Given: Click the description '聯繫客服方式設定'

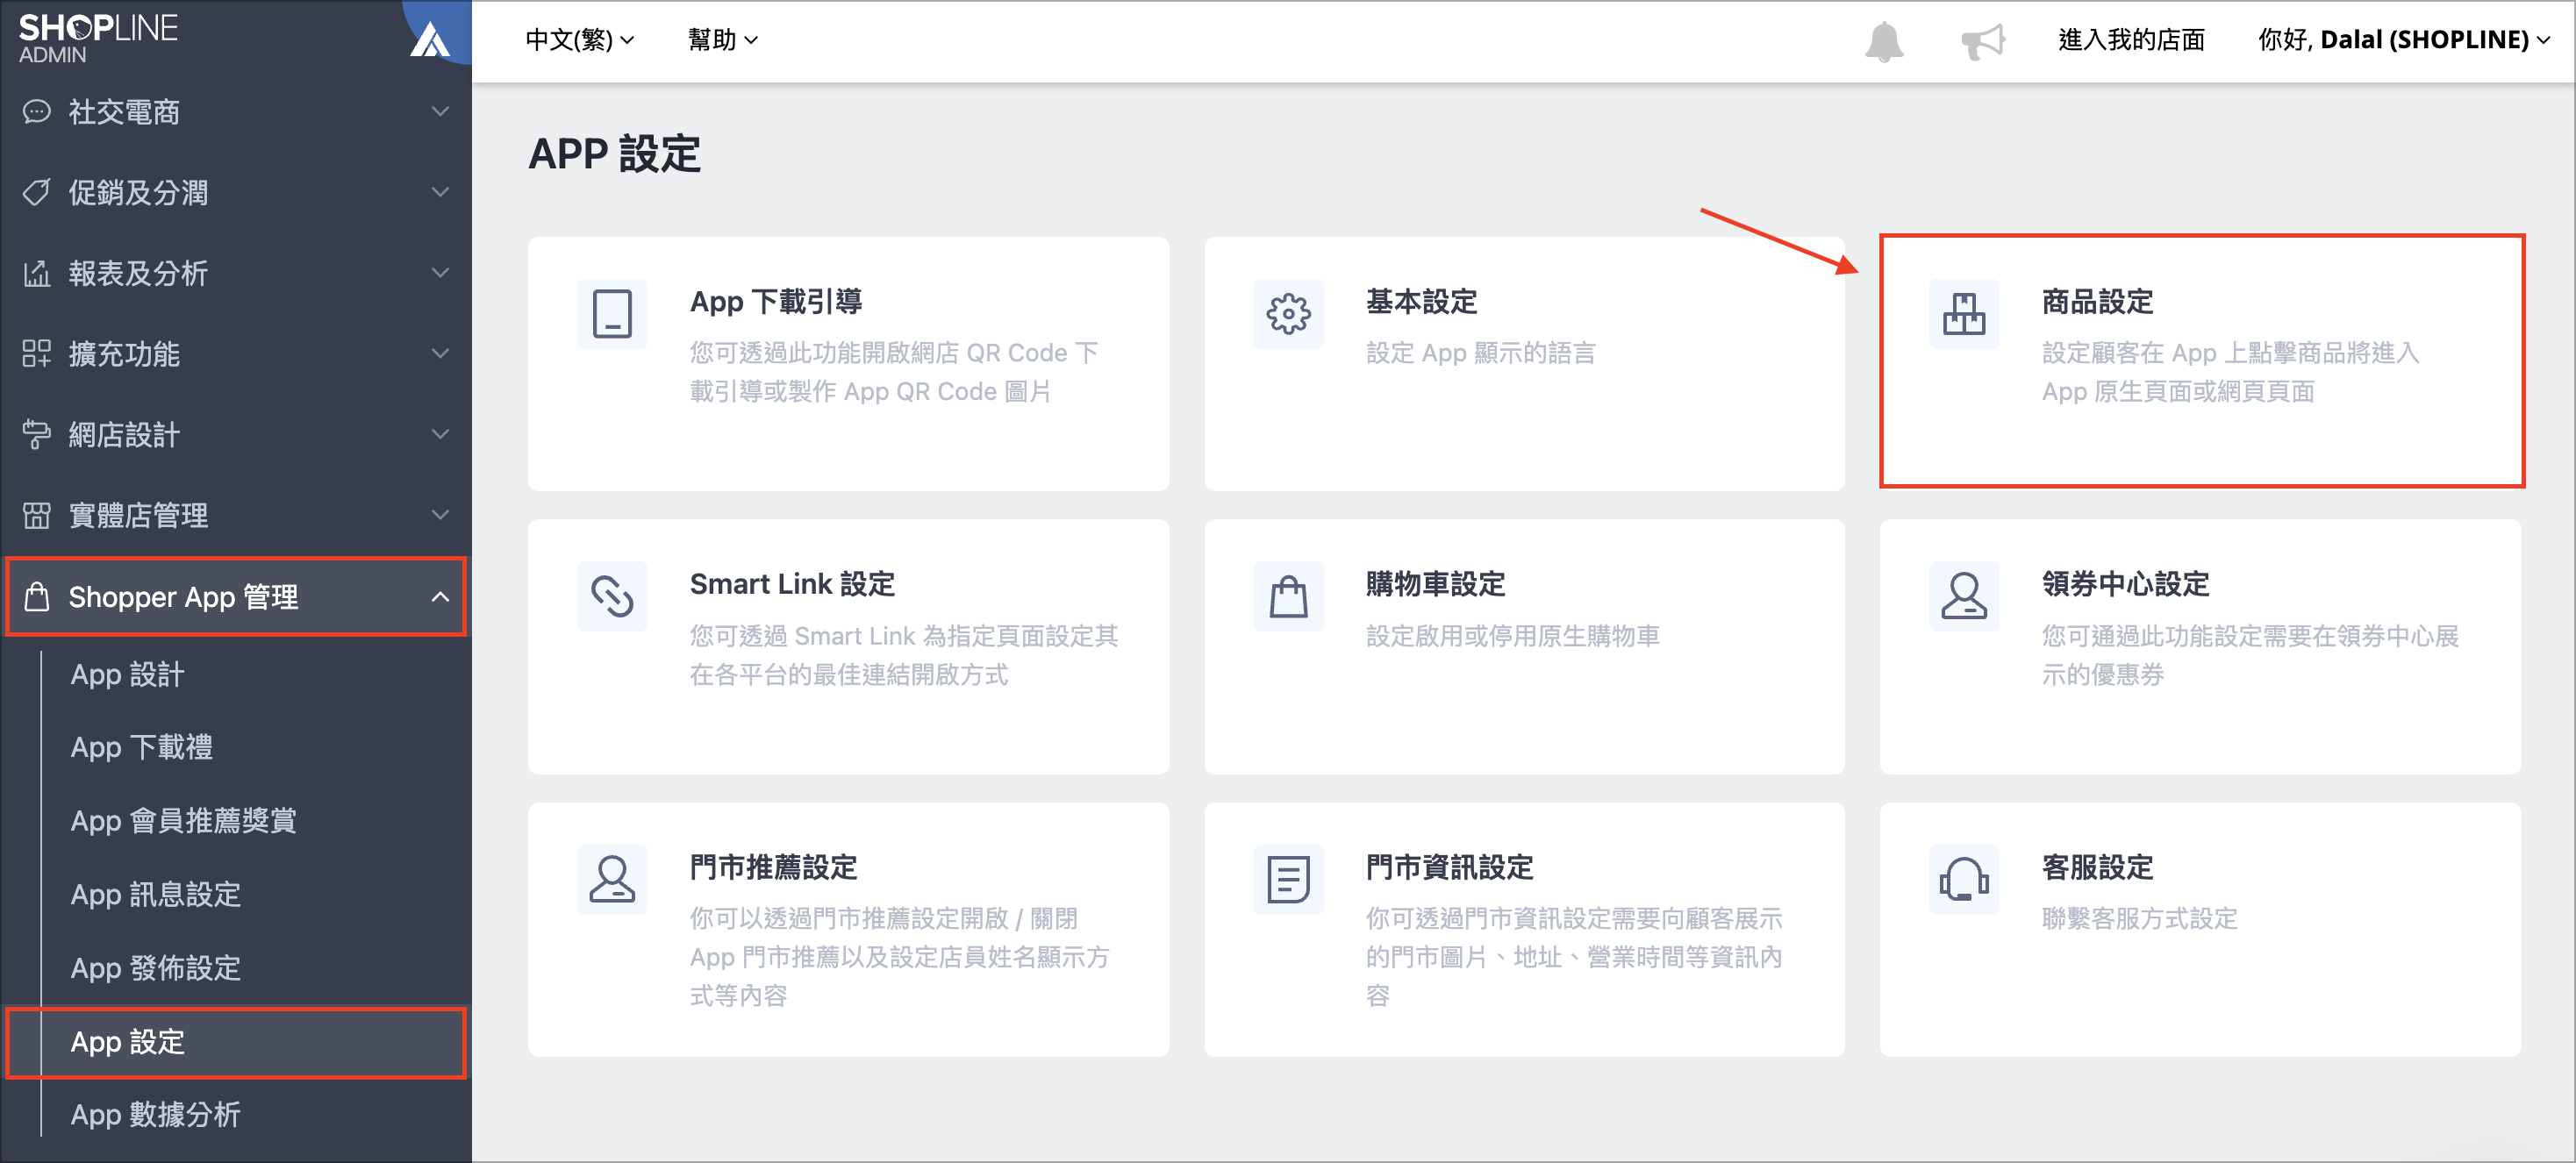Looking at the screenshot, I should [x=2139, y=919].
